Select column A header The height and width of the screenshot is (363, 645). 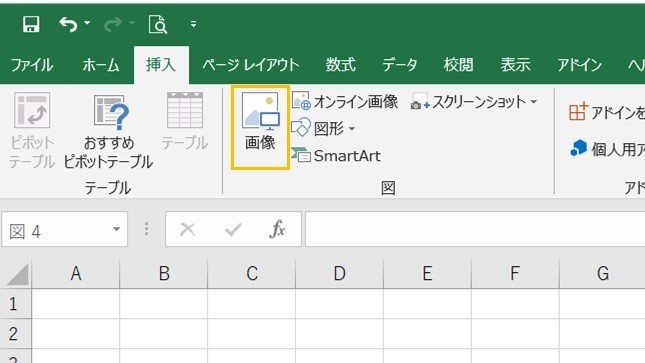pyautogui.click(x=76, y=273)
